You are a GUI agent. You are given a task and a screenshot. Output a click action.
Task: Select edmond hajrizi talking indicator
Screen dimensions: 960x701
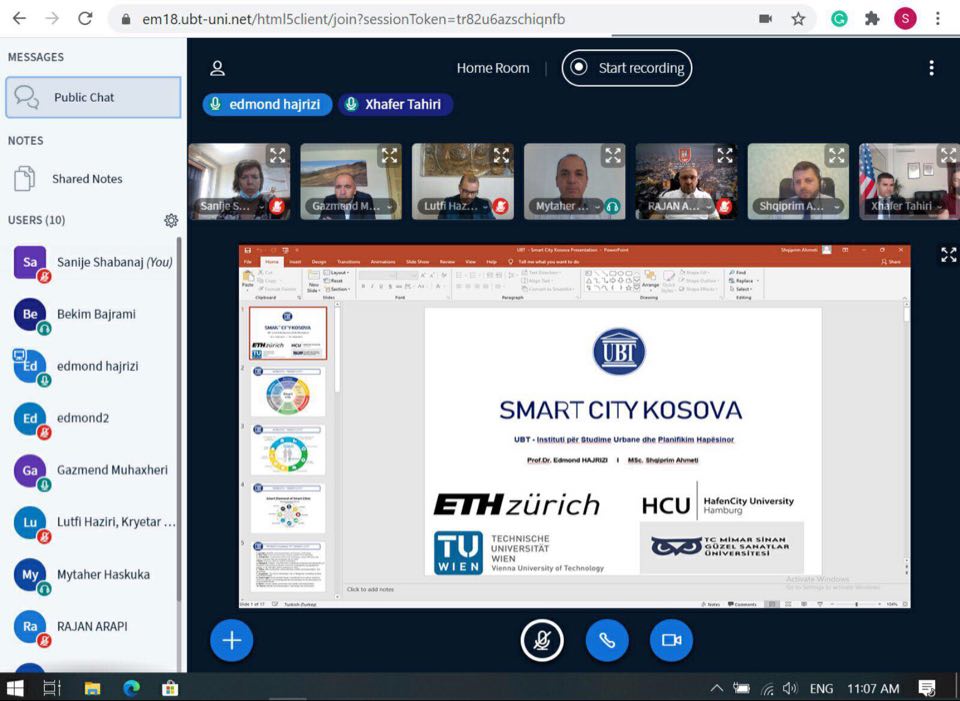pos(267,104)
